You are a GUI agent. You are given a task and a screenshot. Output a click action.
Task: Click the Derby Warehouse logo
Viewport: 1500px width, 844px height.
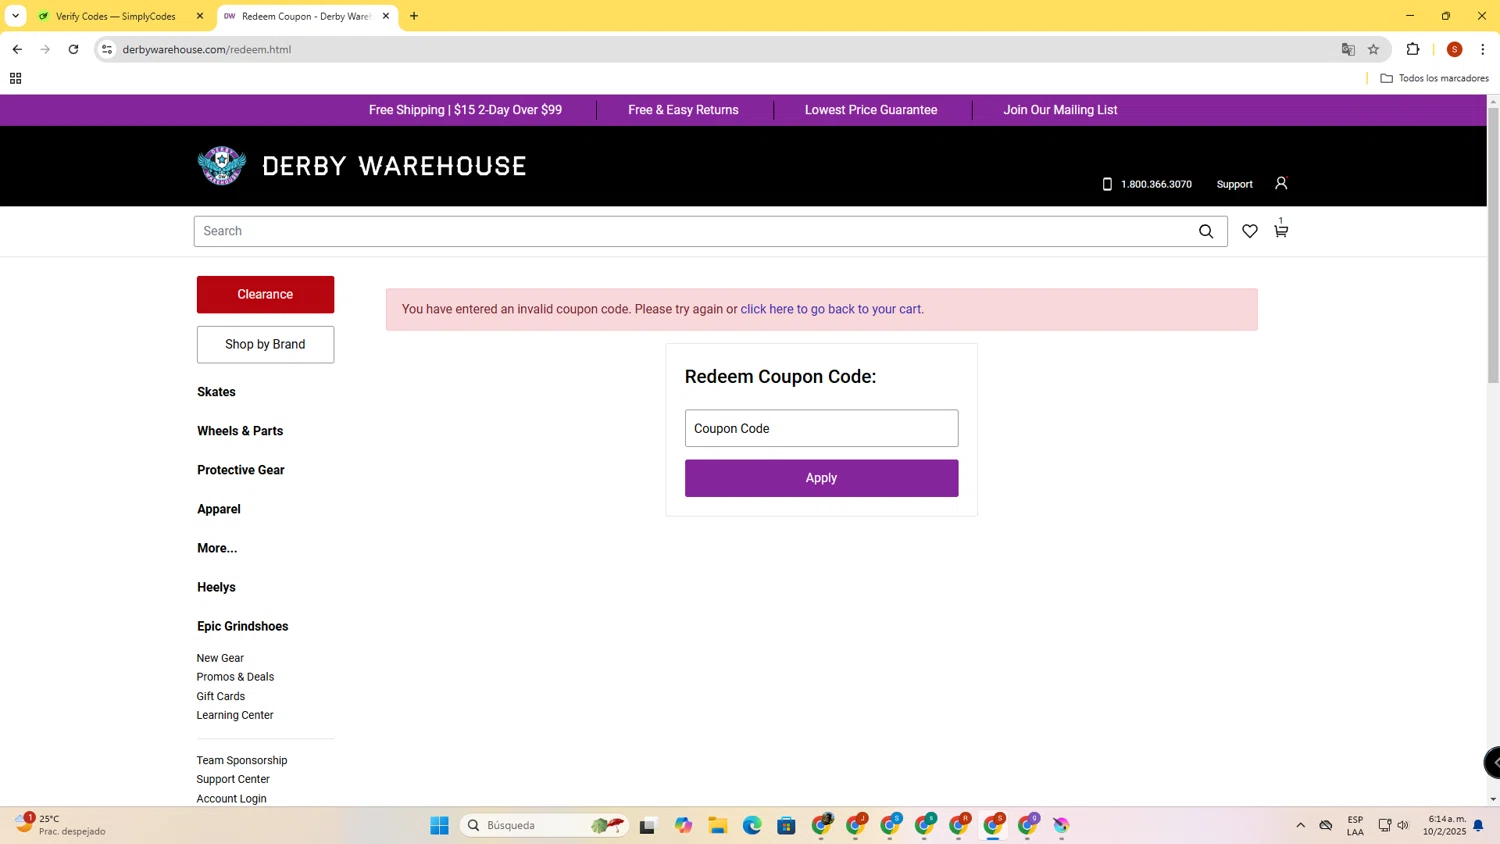pos(361,166)
